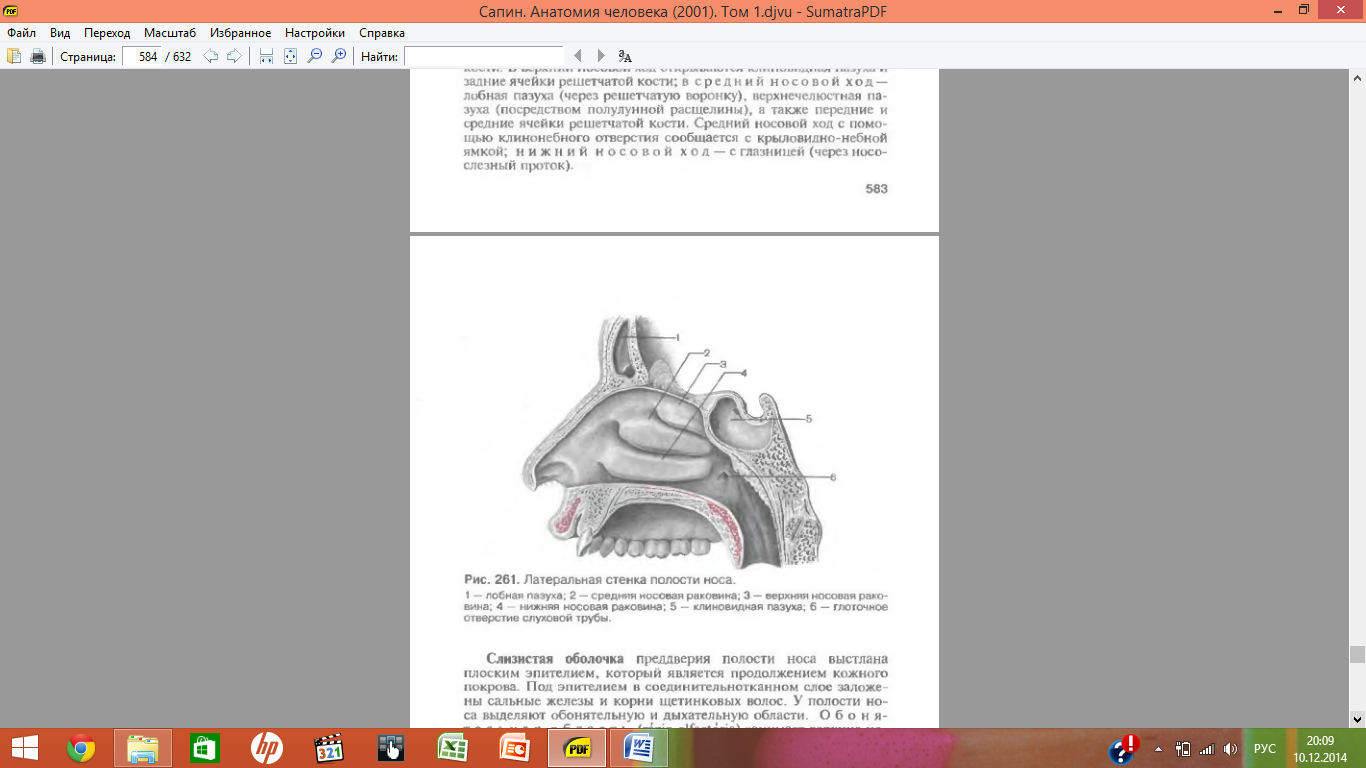Open the clock showing 20:09
The width and height of the screenshot is (1366, 768).
click(x=1320, y=748)
